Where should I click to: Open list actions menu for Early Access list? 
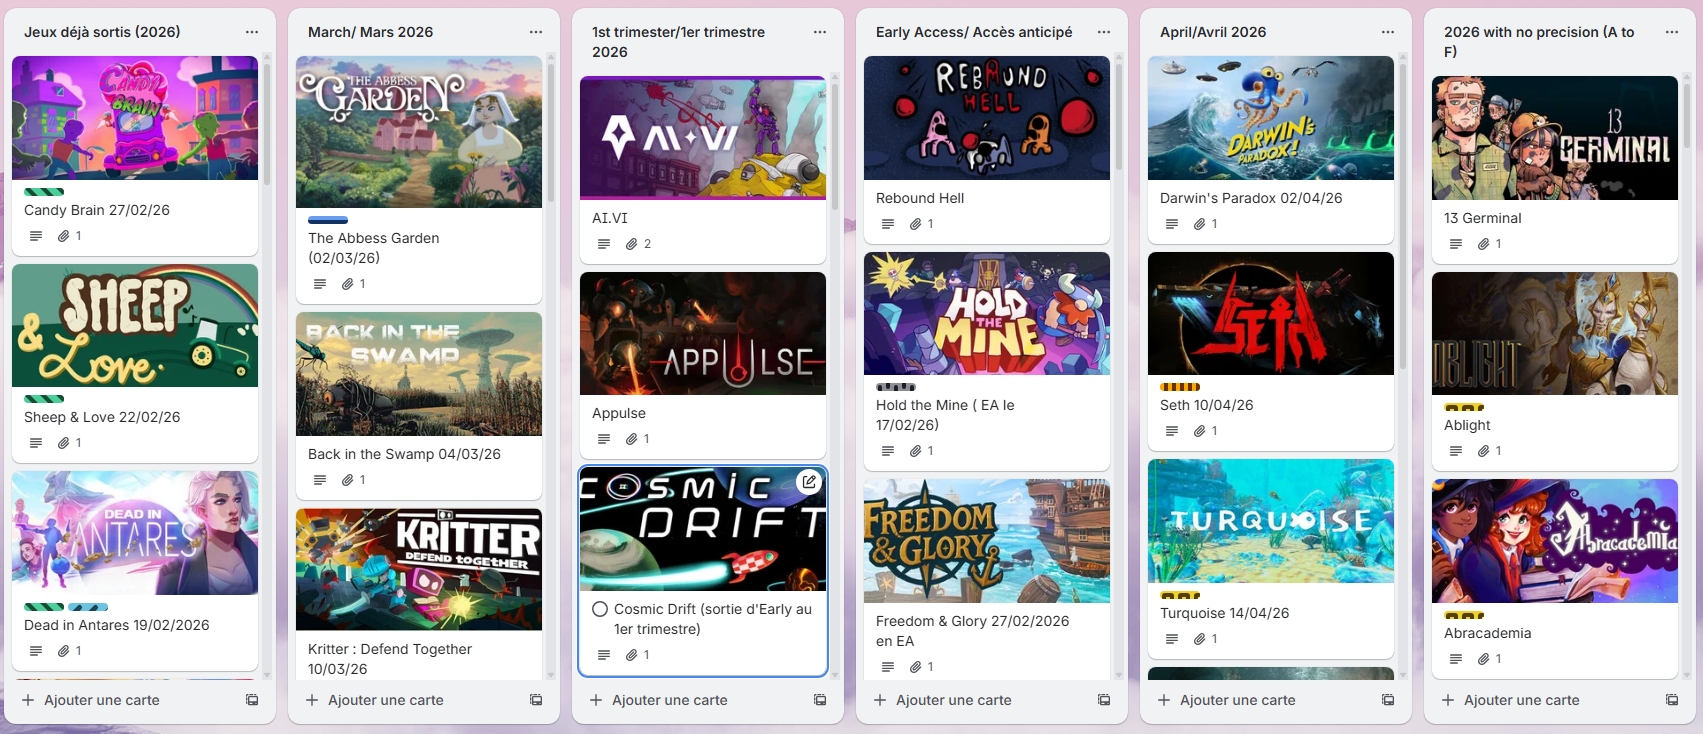coord(1104,32)
